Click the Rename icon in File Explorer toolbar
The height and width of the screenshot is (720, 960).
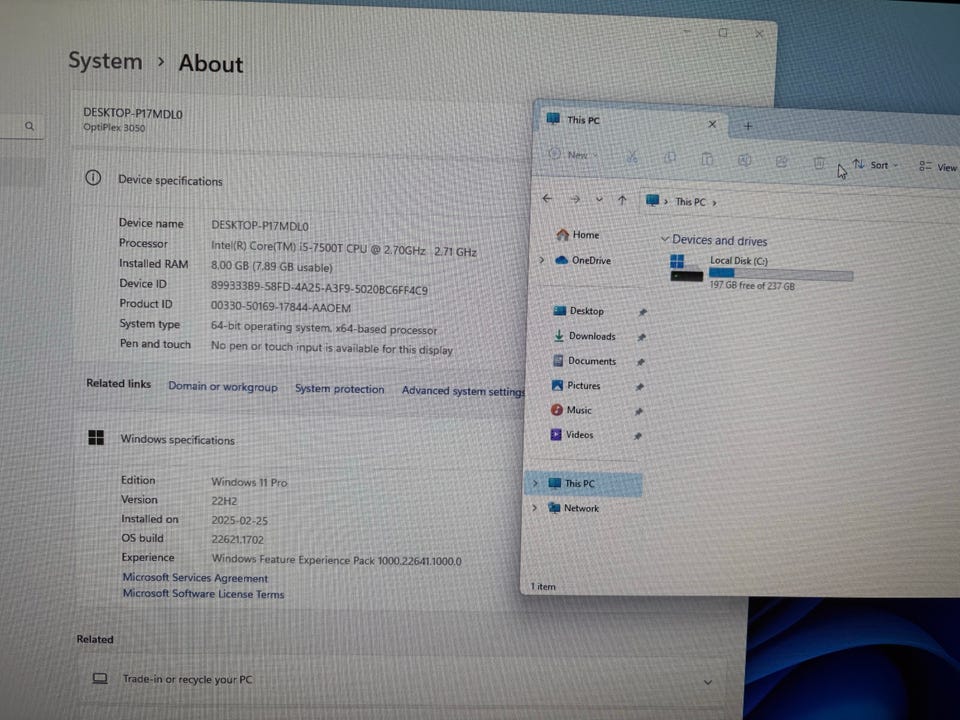point(744,160)
